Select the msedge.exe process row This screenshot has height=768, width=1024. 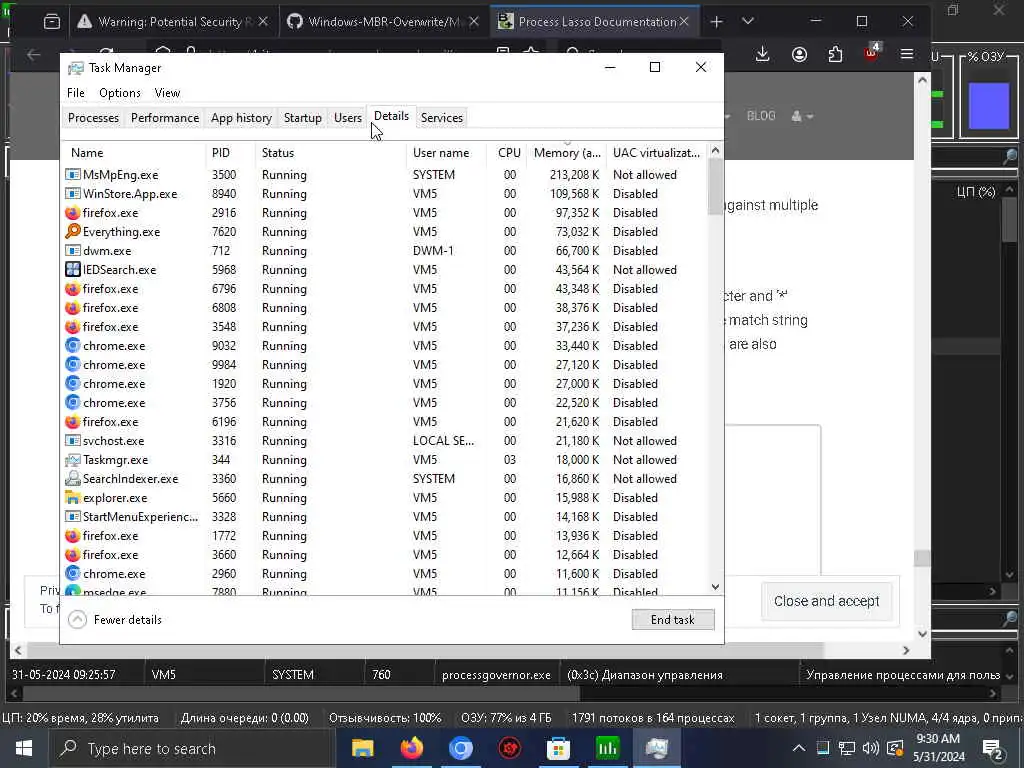click(x=385, y=591)
